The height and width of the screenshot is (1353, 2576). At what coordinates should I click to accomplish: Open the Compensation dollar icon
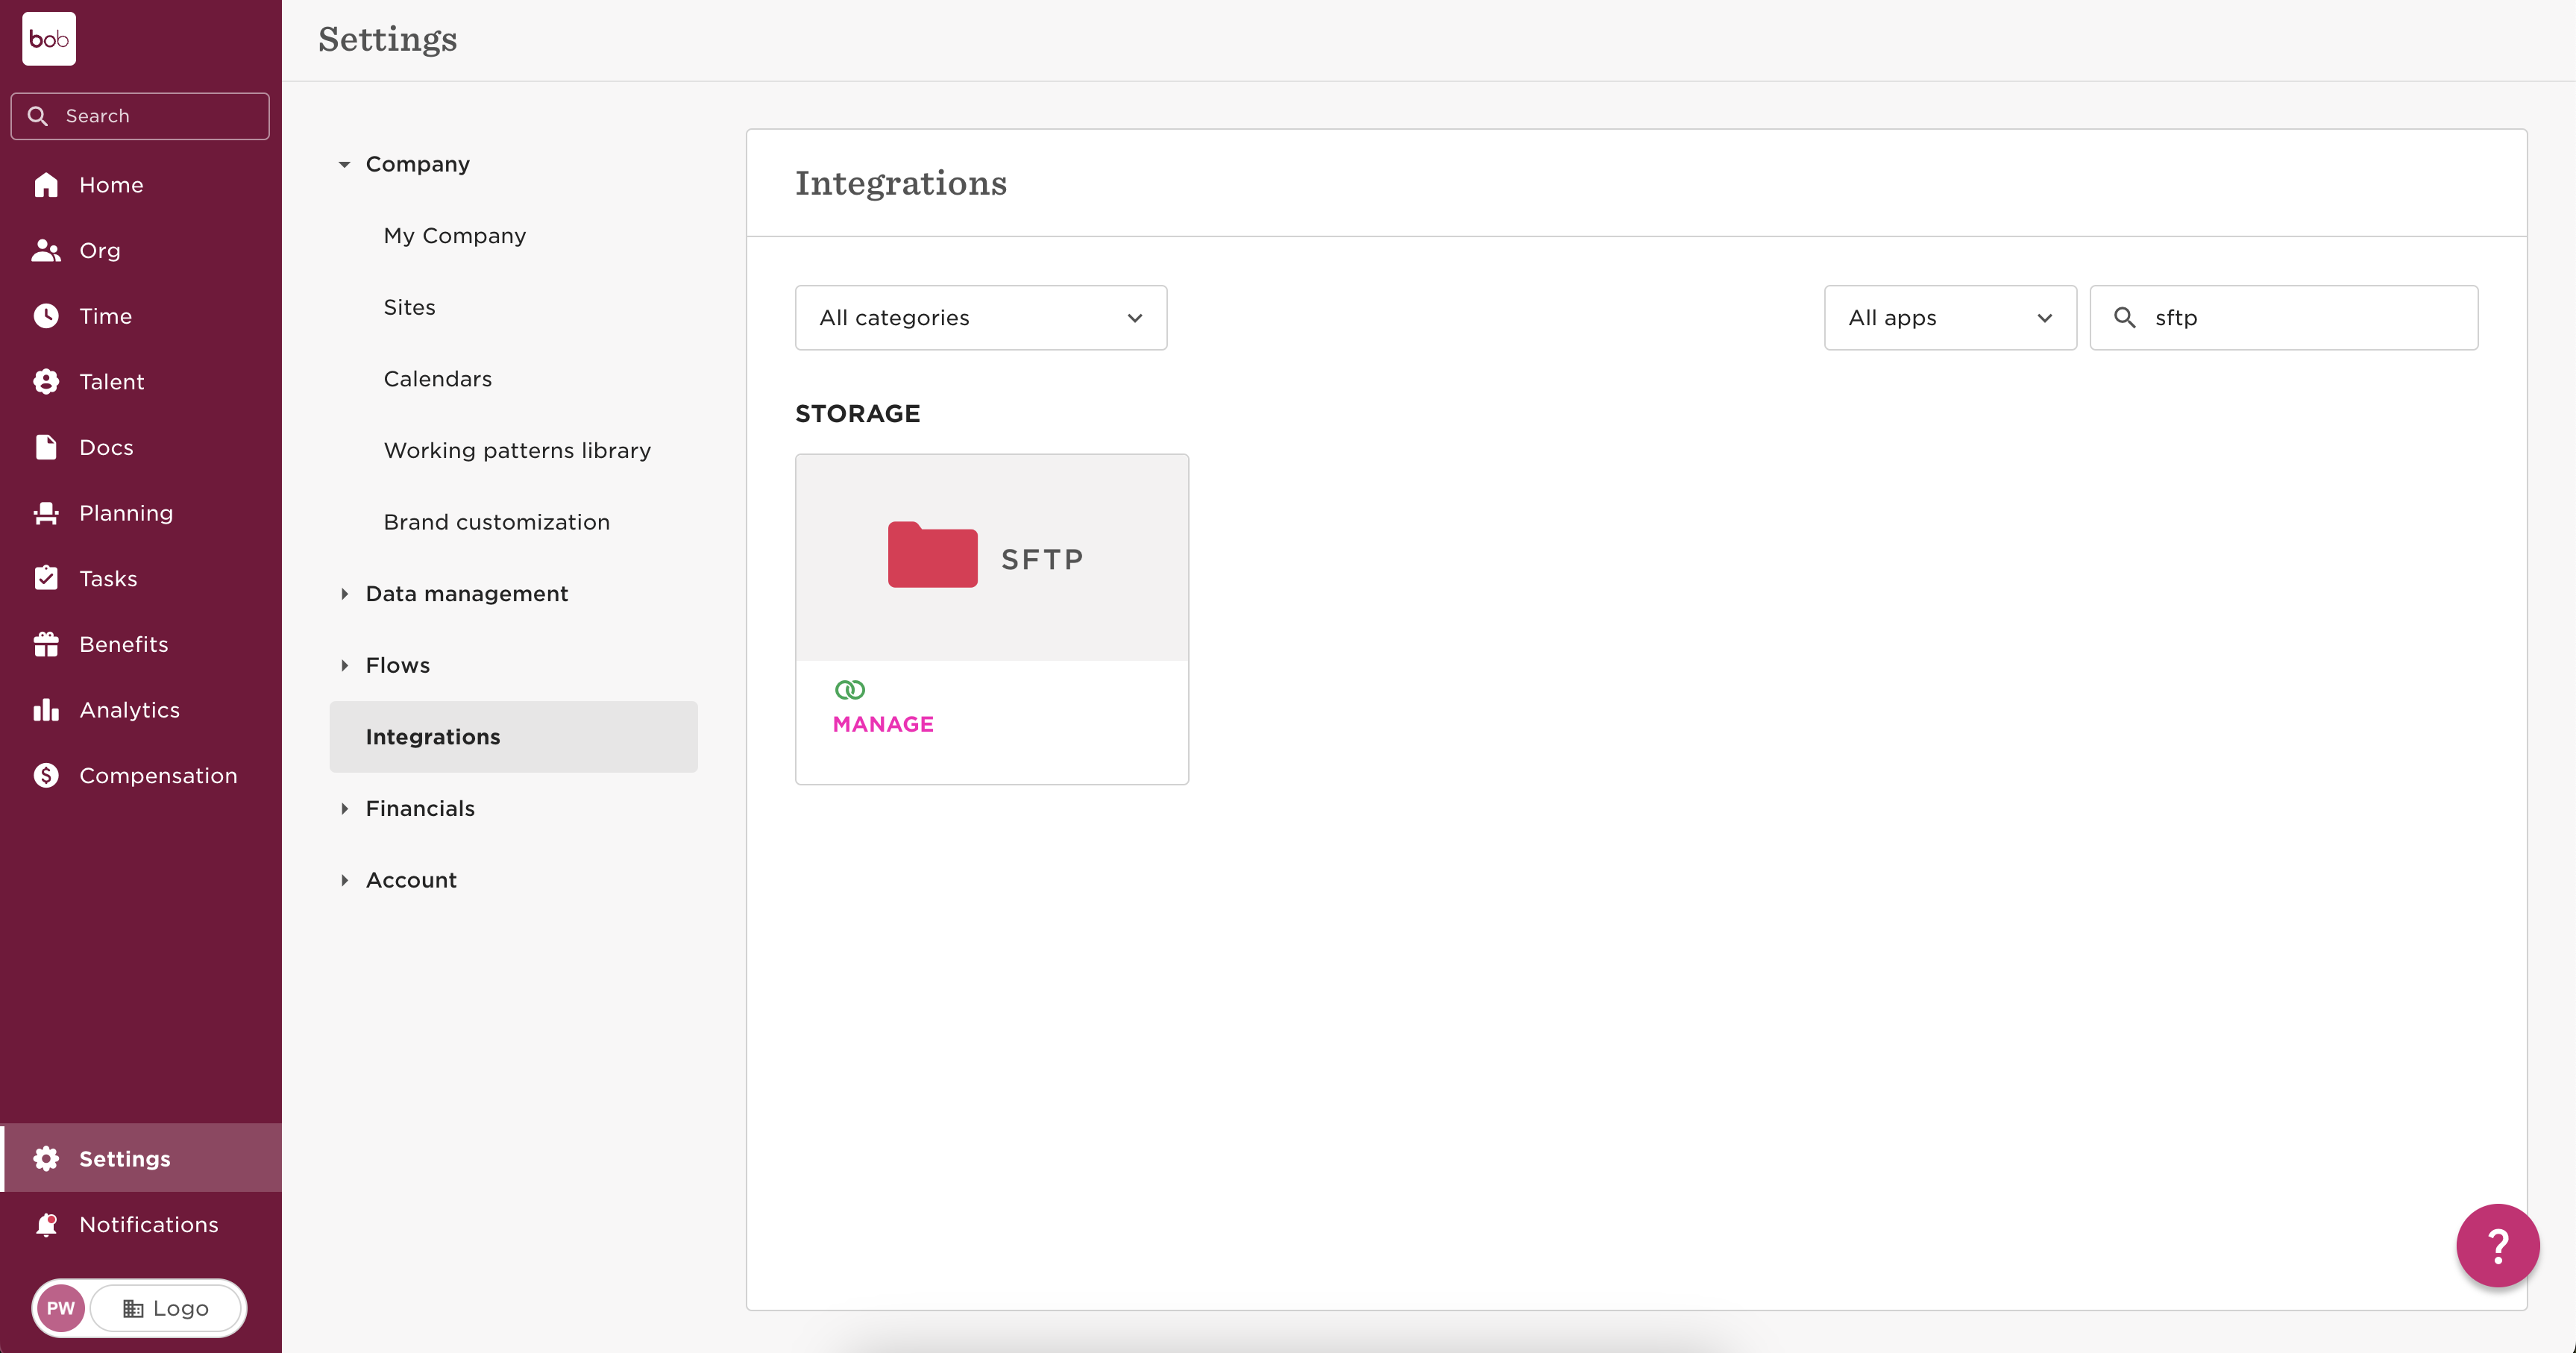46,775
